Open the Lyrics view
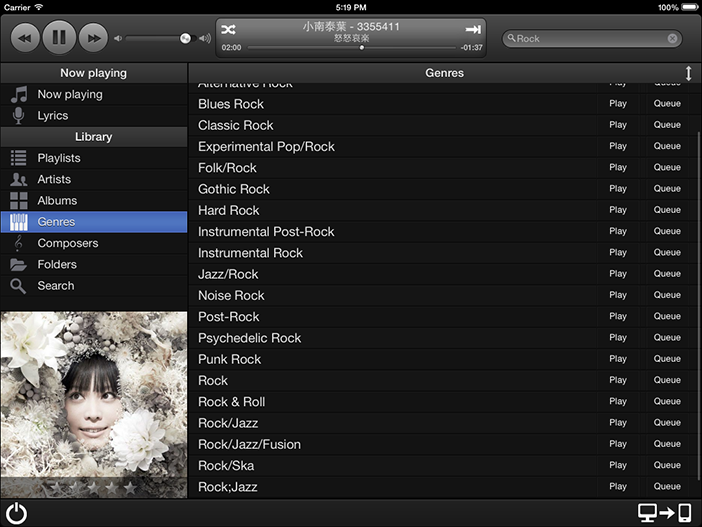 53,116
